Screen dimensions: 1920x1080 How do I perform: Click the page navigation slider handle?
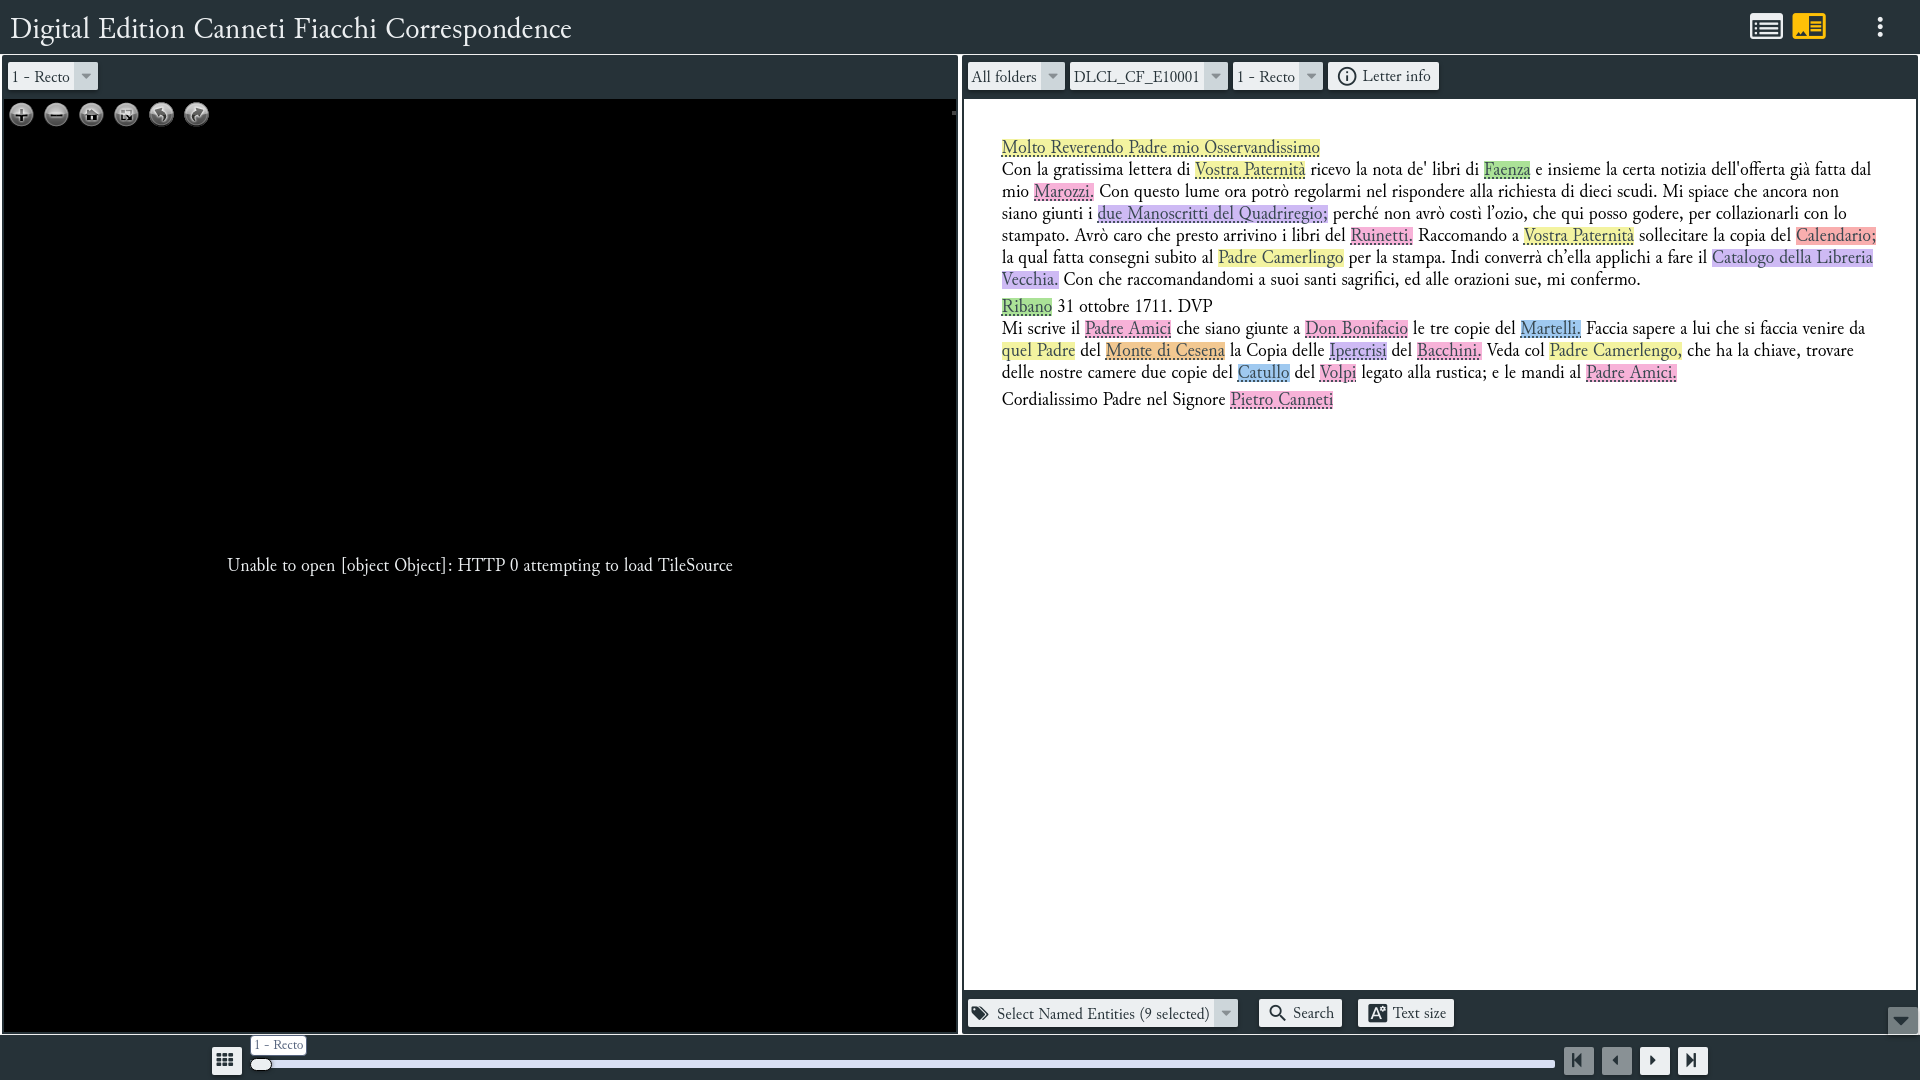(x=261, y=1064)
